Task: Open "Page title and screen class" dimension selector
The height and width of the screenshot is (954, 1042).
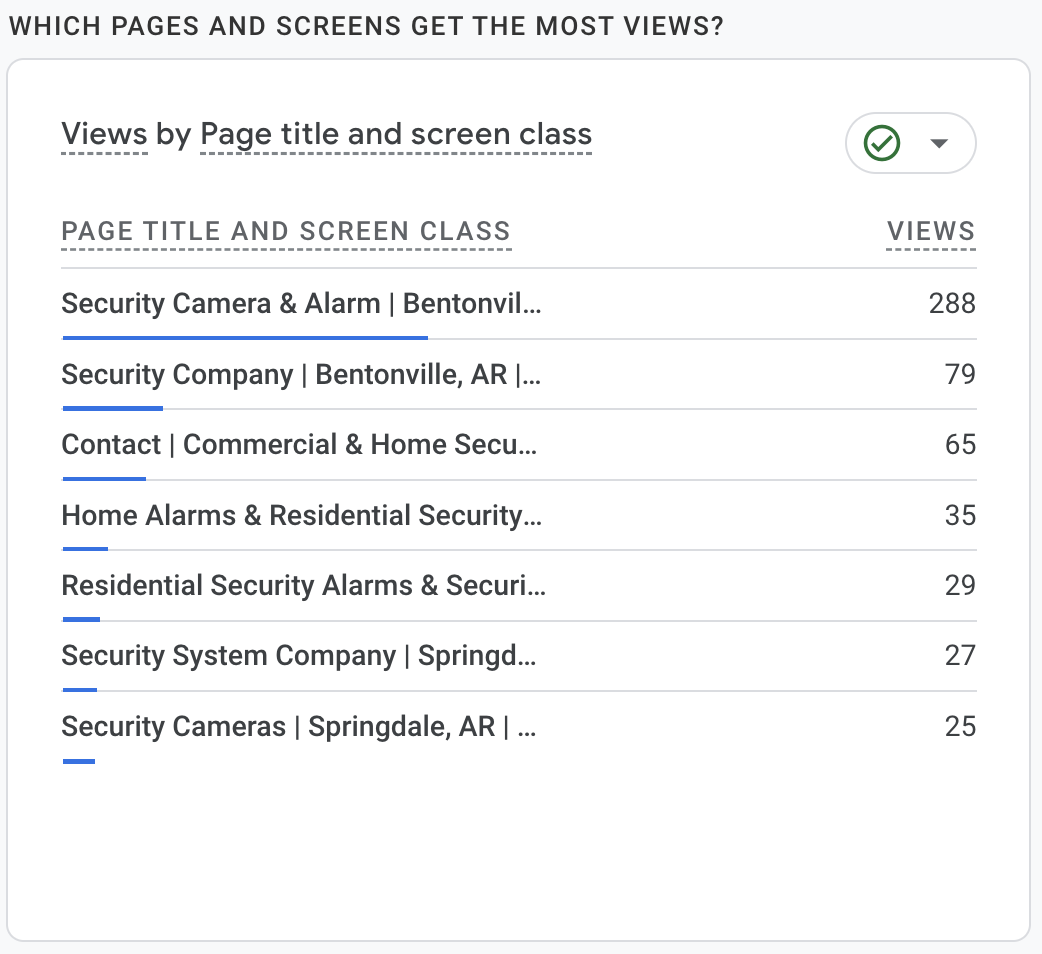Action: (396, 135)
